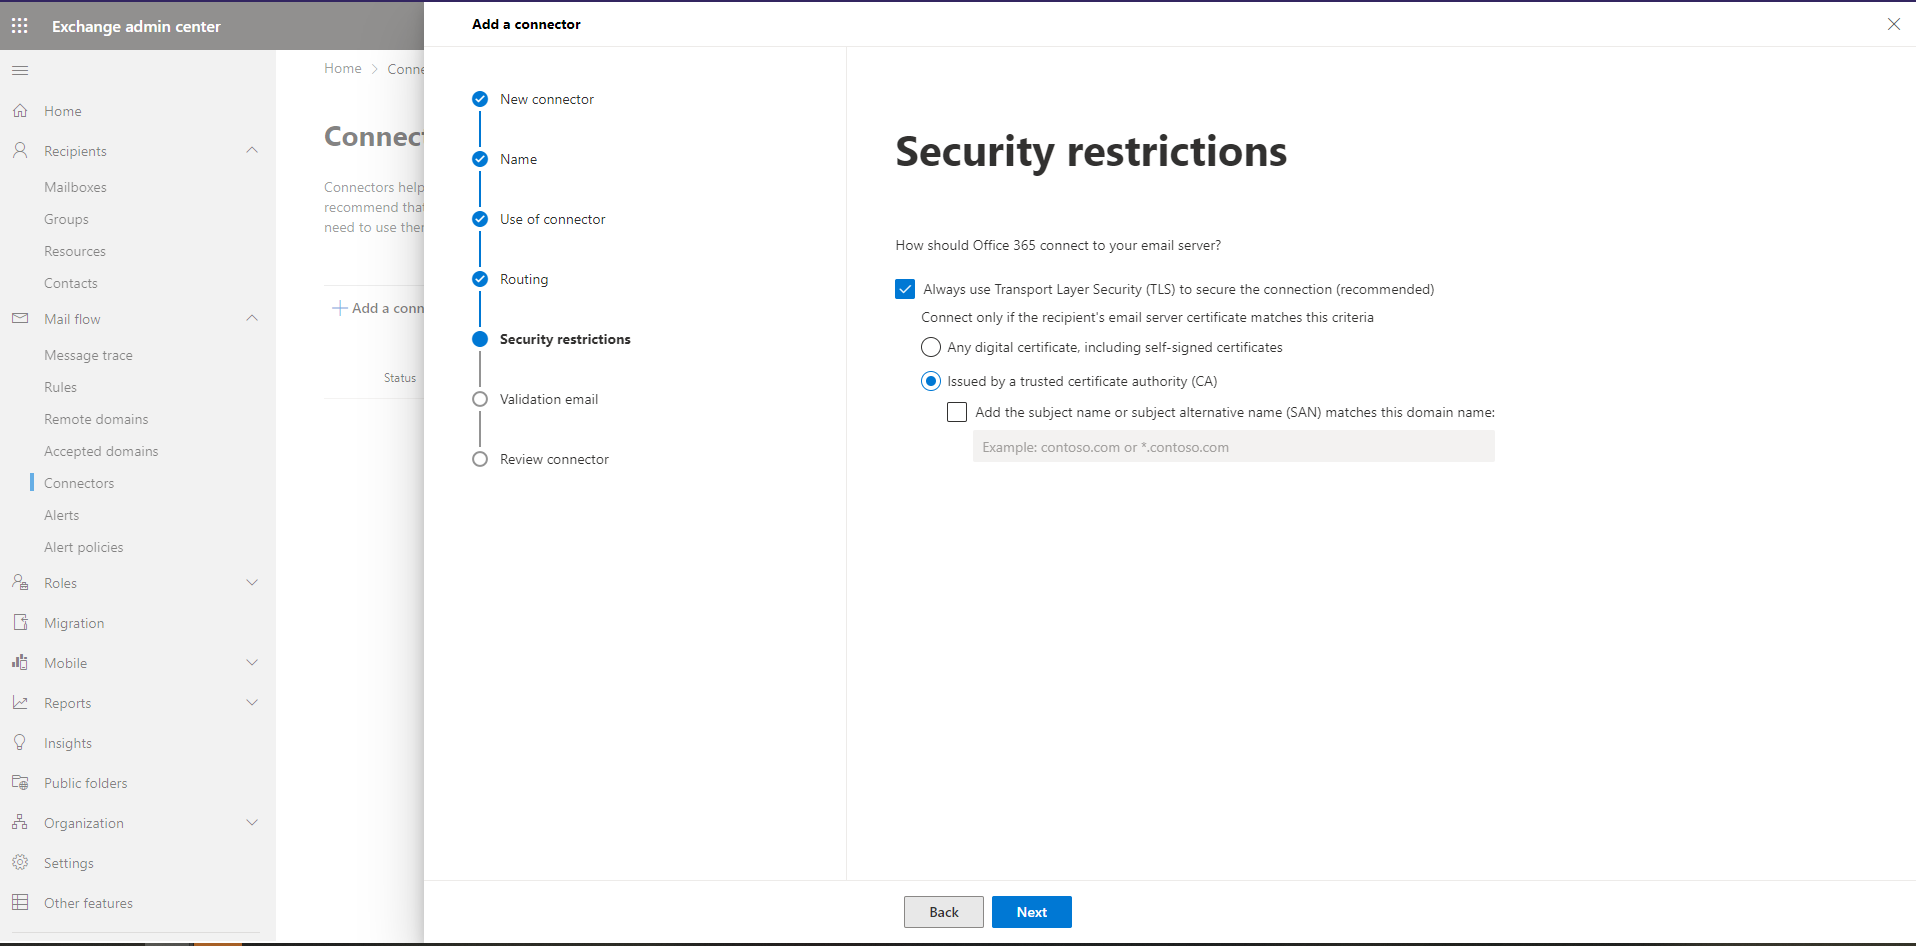Expand the Roles section chevron
The image size is (1916, 946).
pos(252,583)
